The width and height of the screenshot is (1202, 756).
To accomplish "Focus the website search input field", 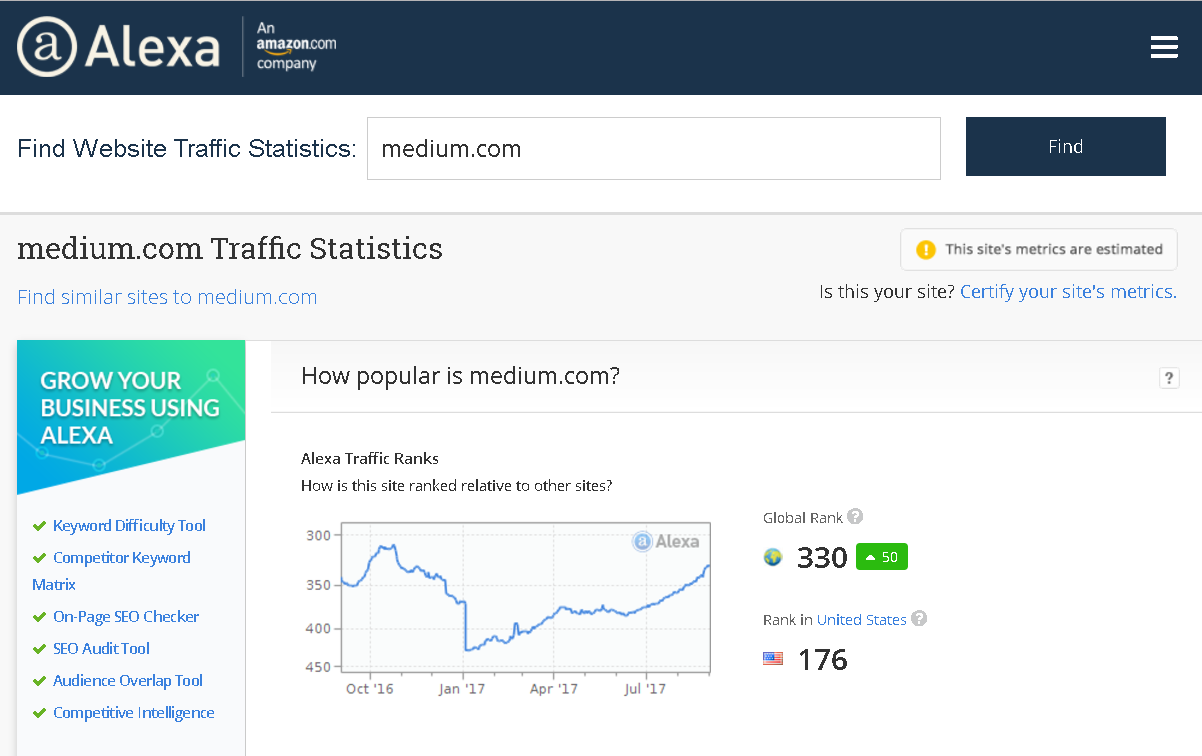I will click(x=654, y=149).
